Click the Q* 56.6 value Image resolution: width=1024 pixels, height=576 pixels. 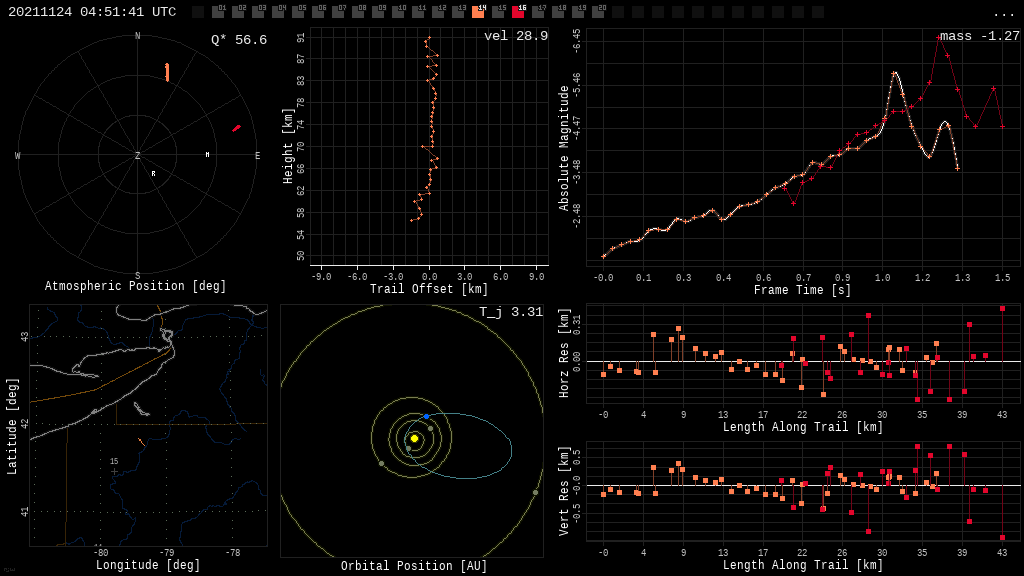tap(239, 40)
